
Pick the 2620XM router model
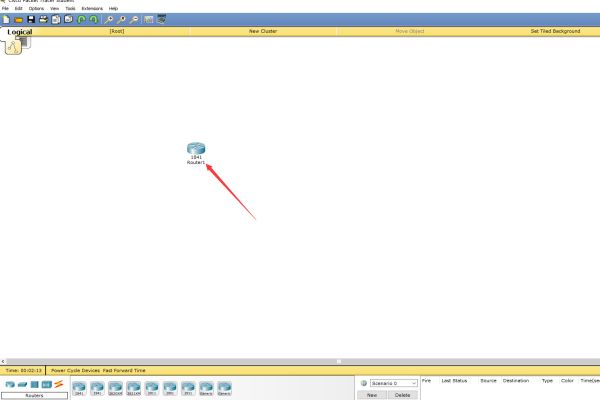[x=115, y=388]
